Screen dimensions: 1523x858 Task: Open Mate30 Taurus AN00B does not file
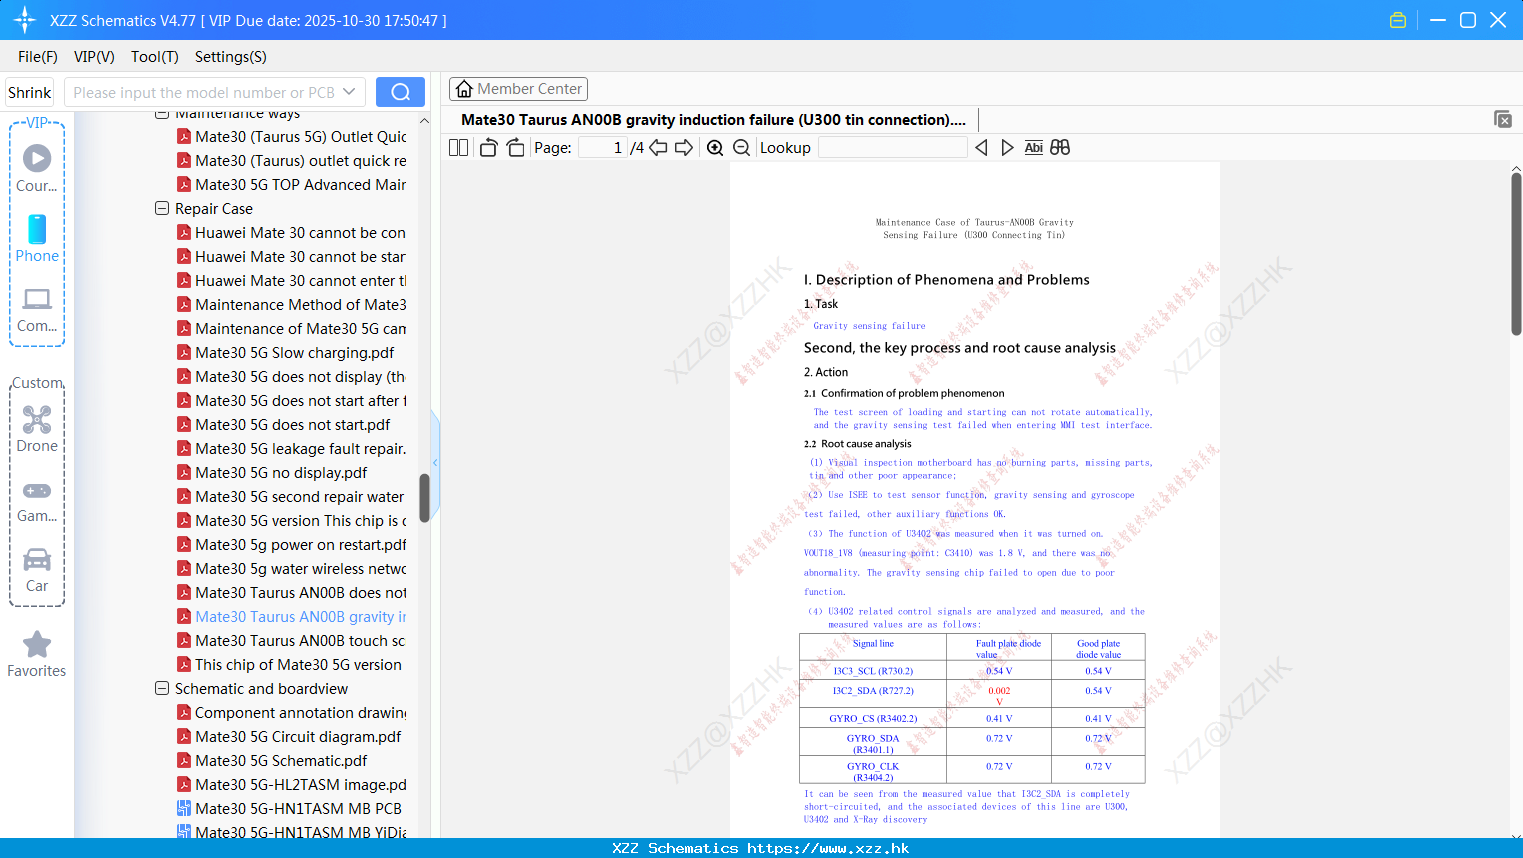tap(300, 592)
